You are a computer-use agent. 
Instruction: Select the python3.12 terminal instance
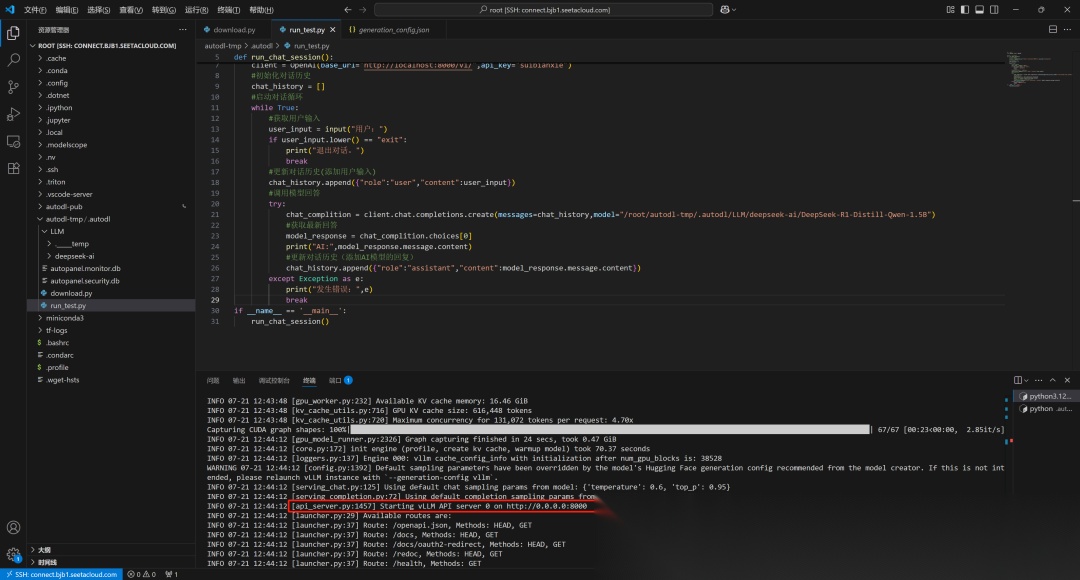tap(1045, 396)
